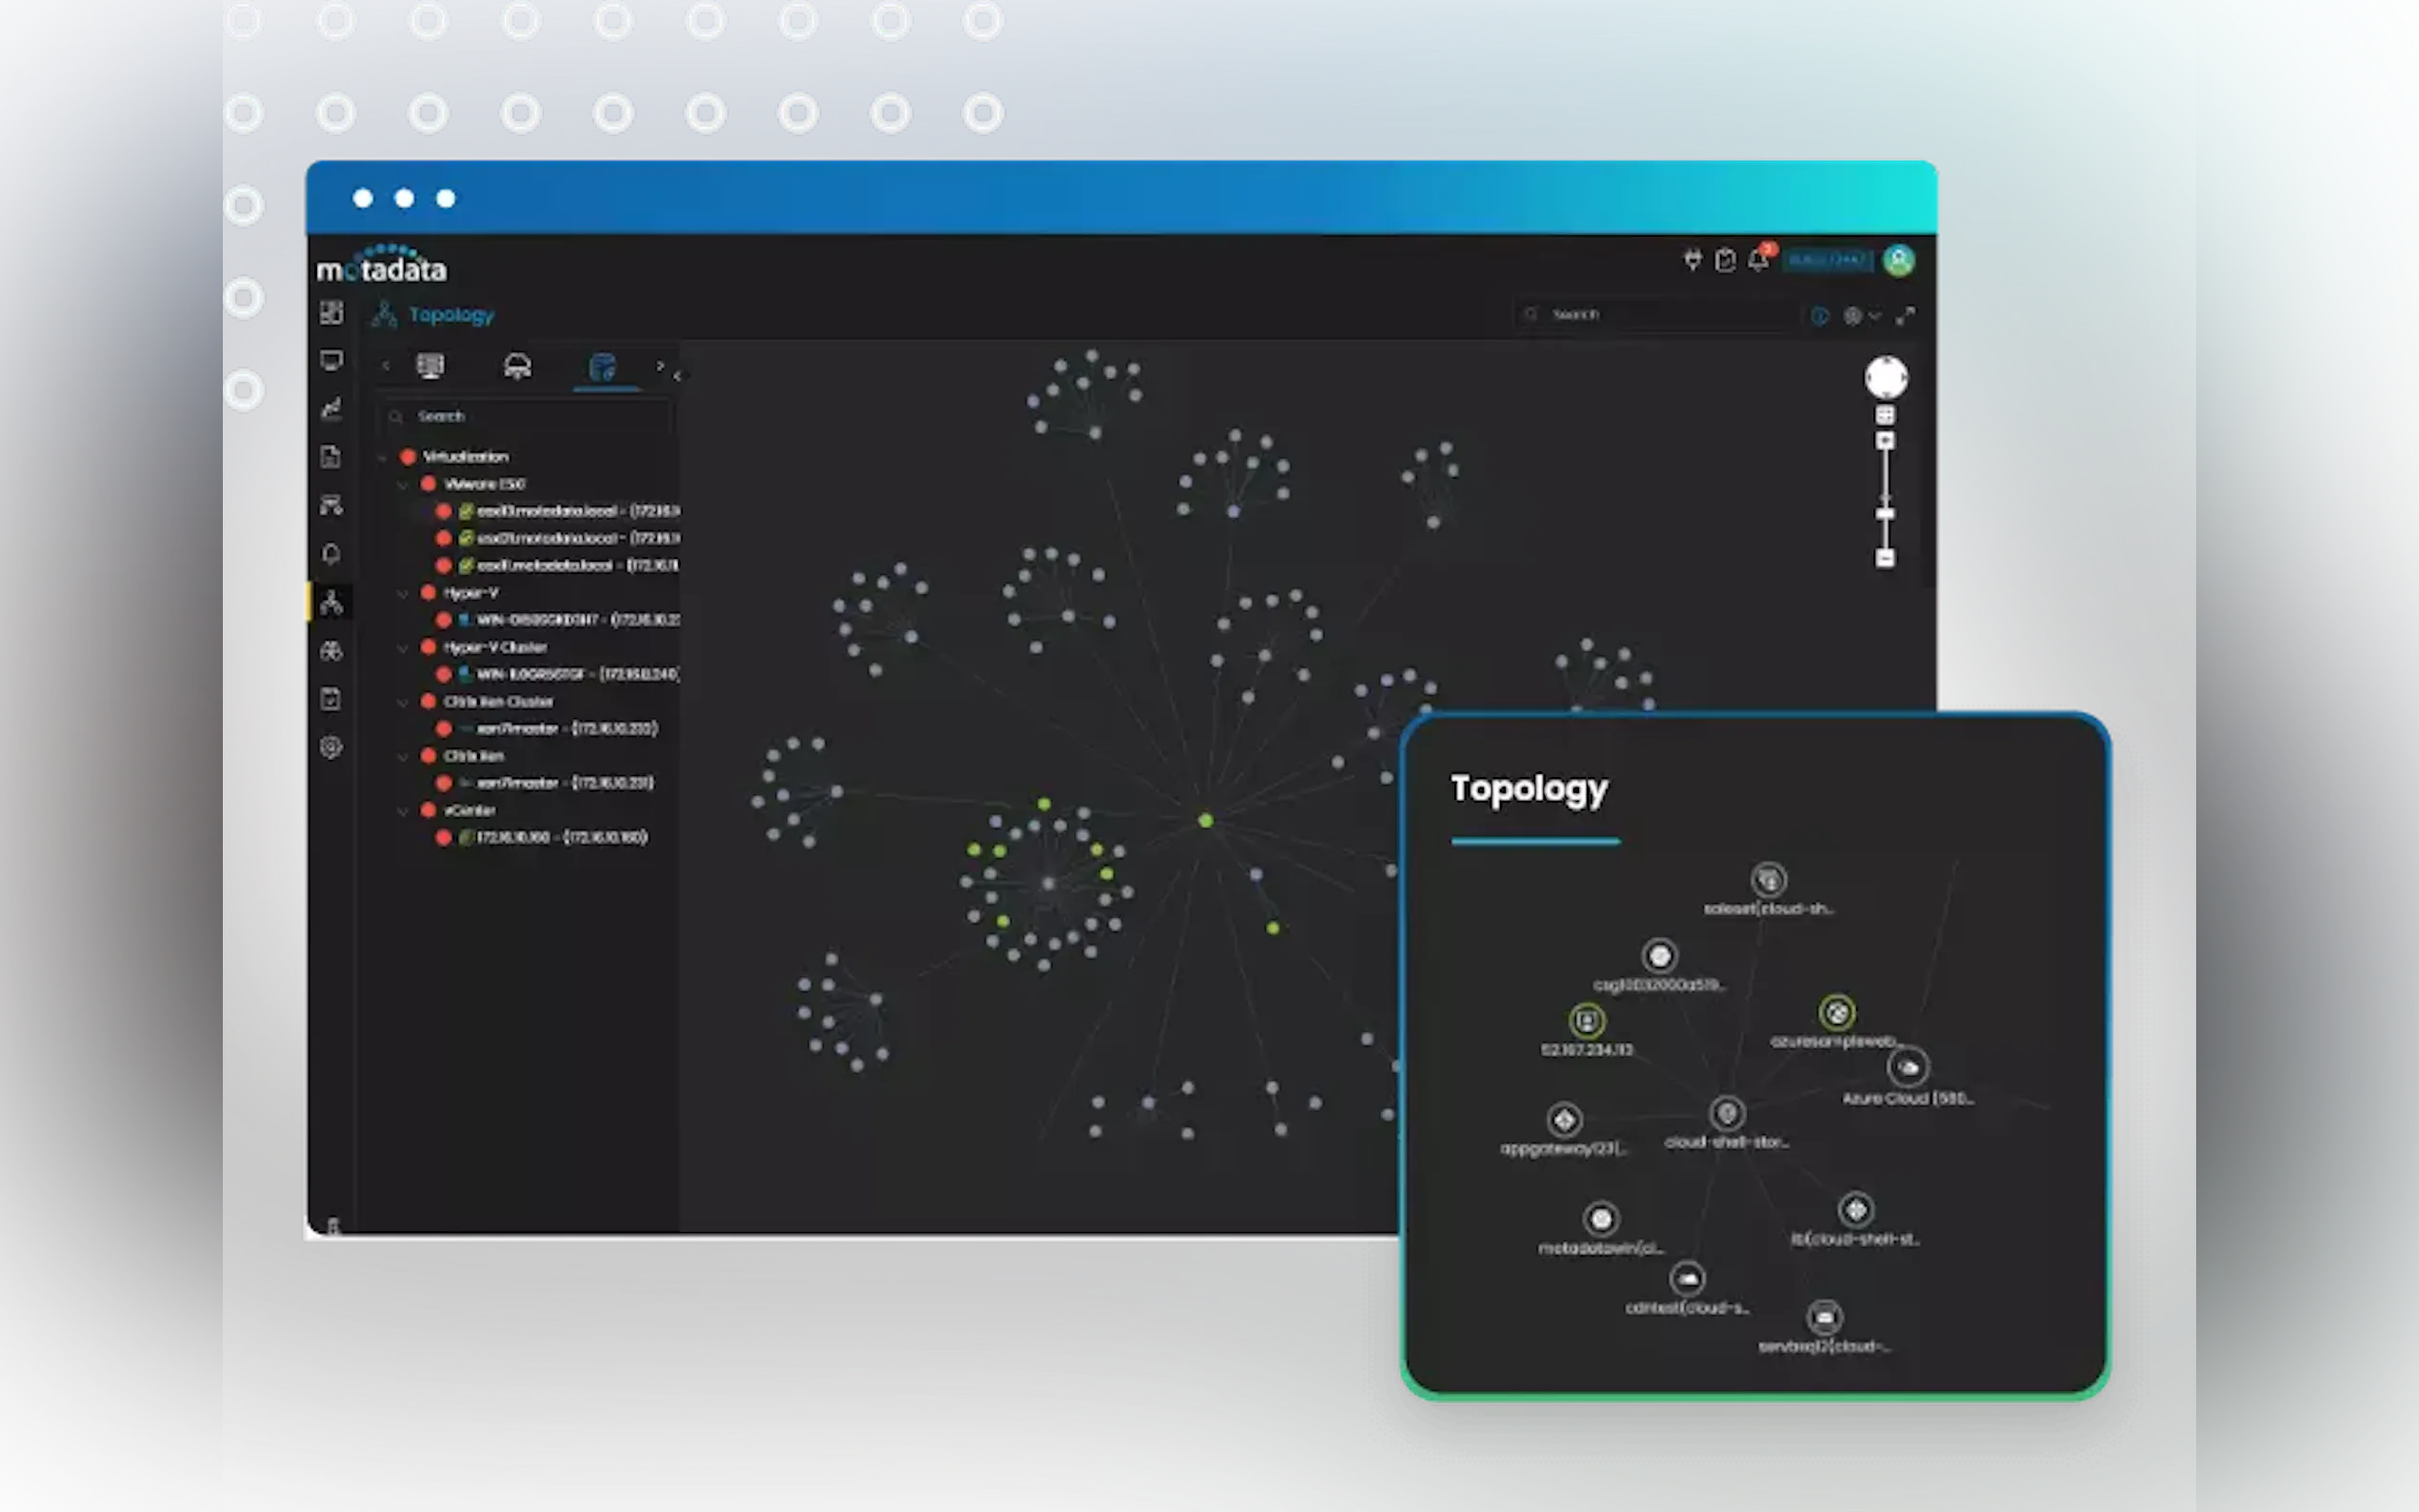
Task: Click the zoom out minus button
Action: [x=1885, y=559]
